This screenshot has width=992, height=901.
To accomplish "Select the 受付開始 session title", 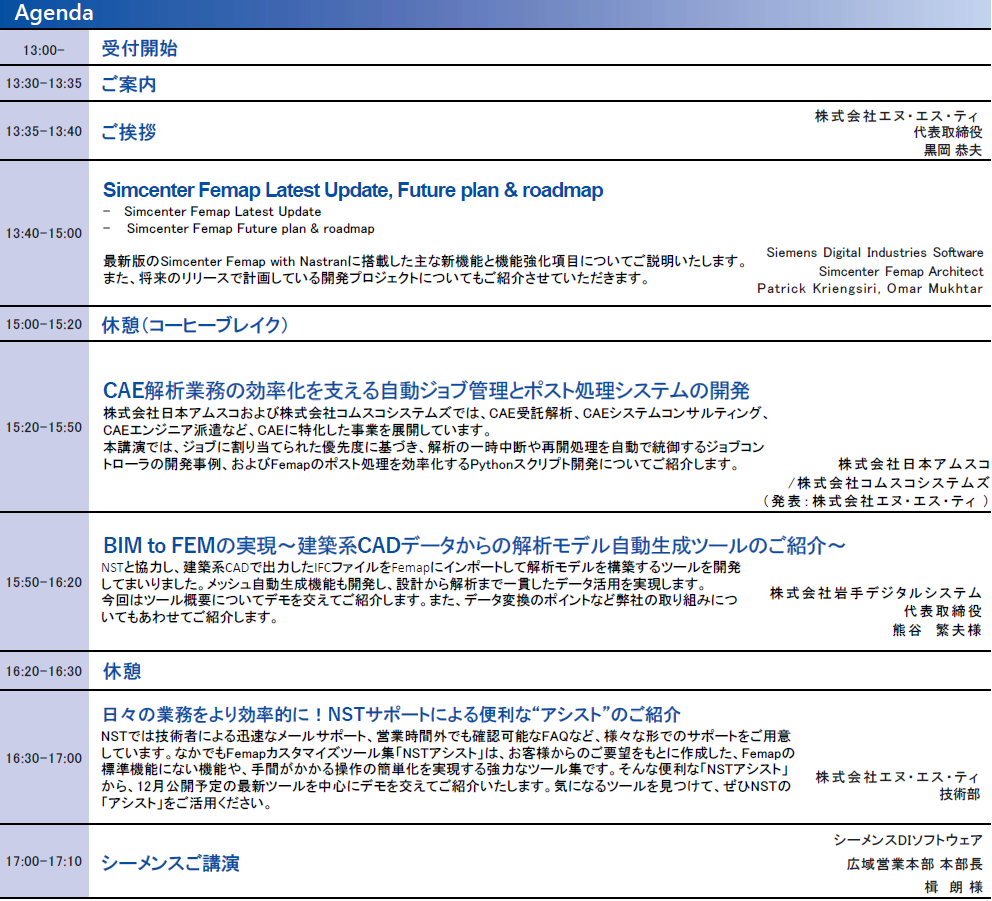I will point(140,49).
